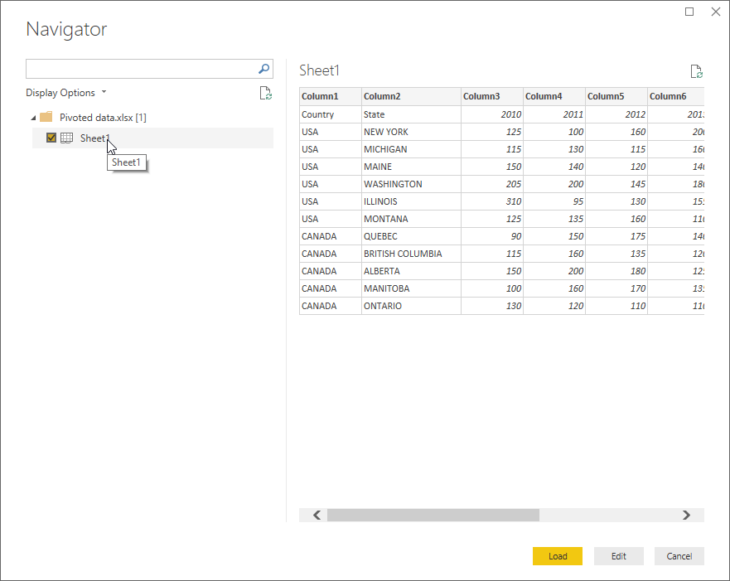730x581 pixels.
Task: Click the Column4 header
Action: pyautogui.click(x=554, y=96)
